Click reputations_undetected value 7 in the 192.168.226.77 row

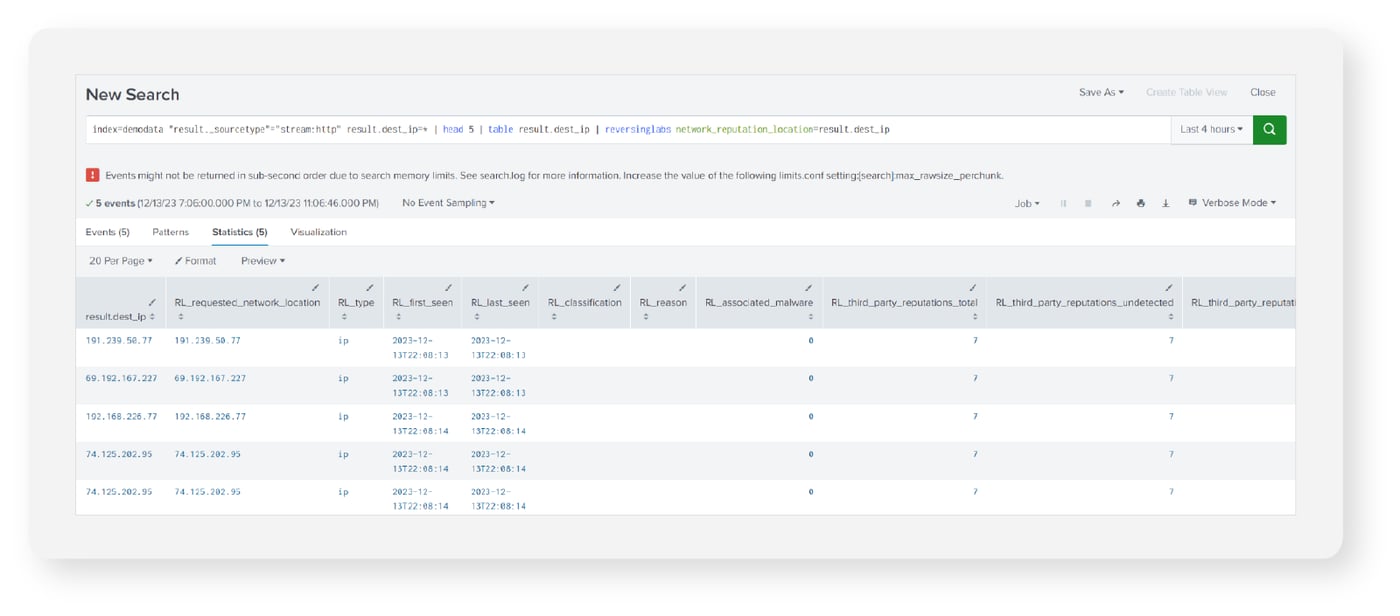tap(1171, 416)
